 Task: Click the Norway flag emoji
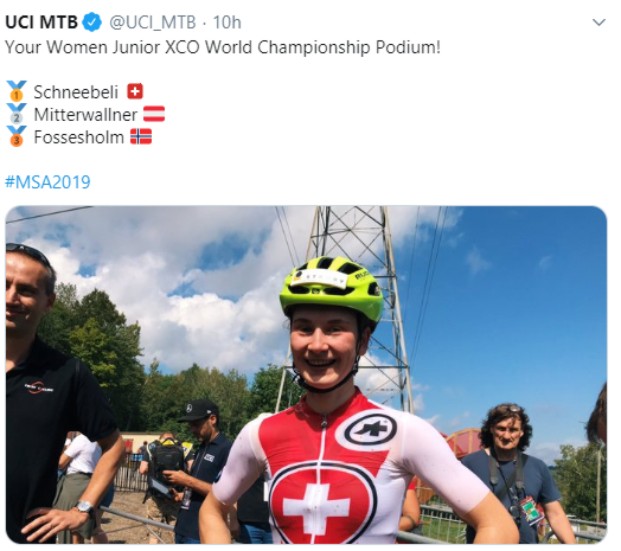click(x=141, y=137)
